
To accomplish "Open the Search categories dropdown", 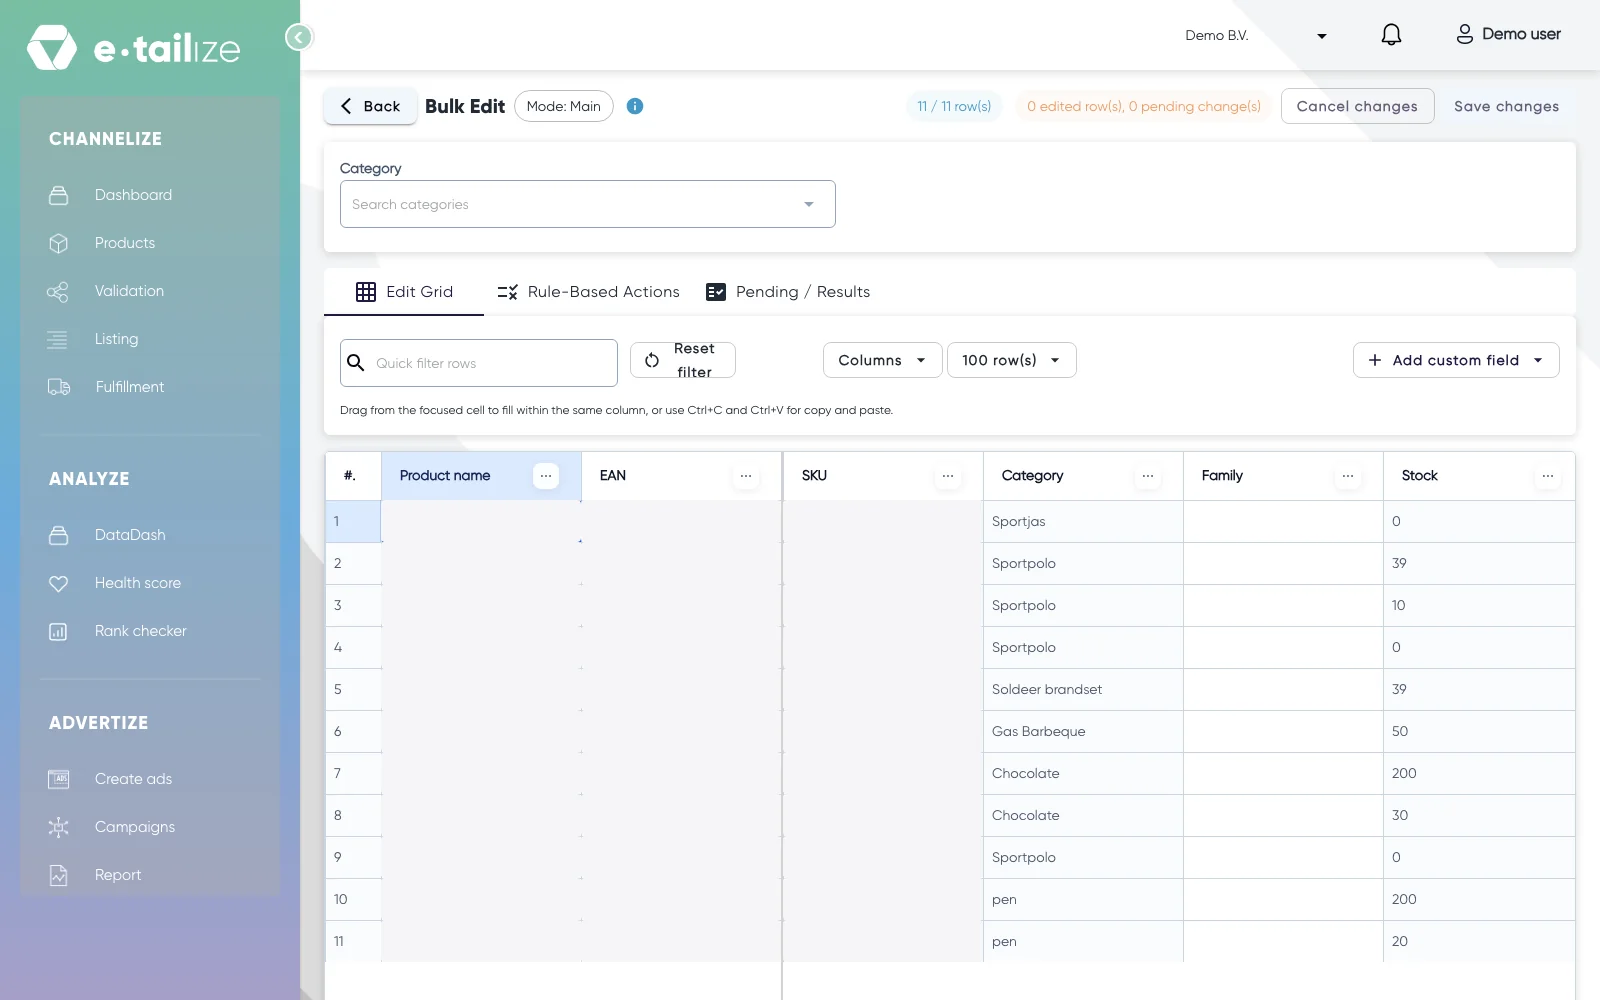I will tap(588, 204).
